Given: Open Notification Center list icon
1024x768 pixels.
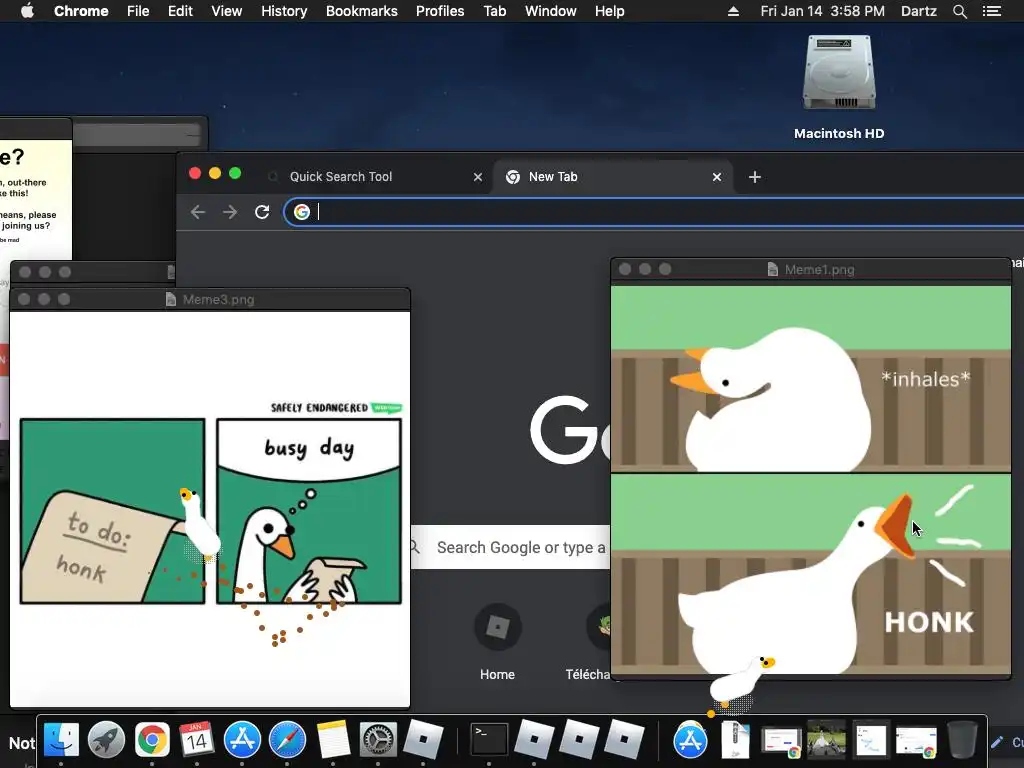Looking at the screenshot, I should (991, 11).
